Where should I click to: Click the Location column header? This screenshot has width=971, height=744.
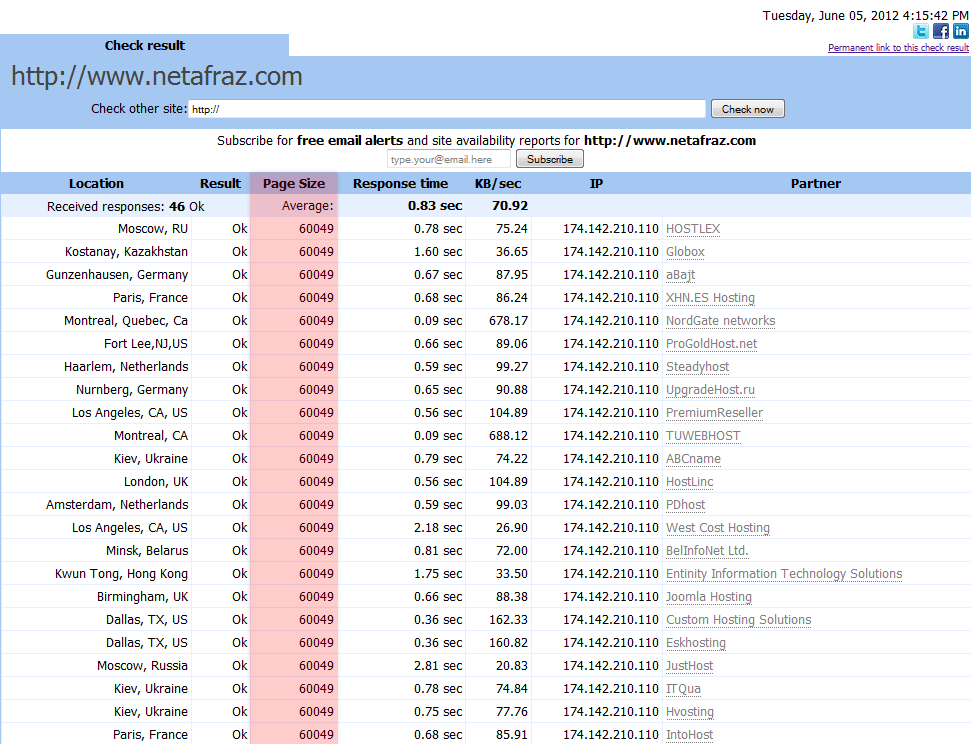point(96,183)
